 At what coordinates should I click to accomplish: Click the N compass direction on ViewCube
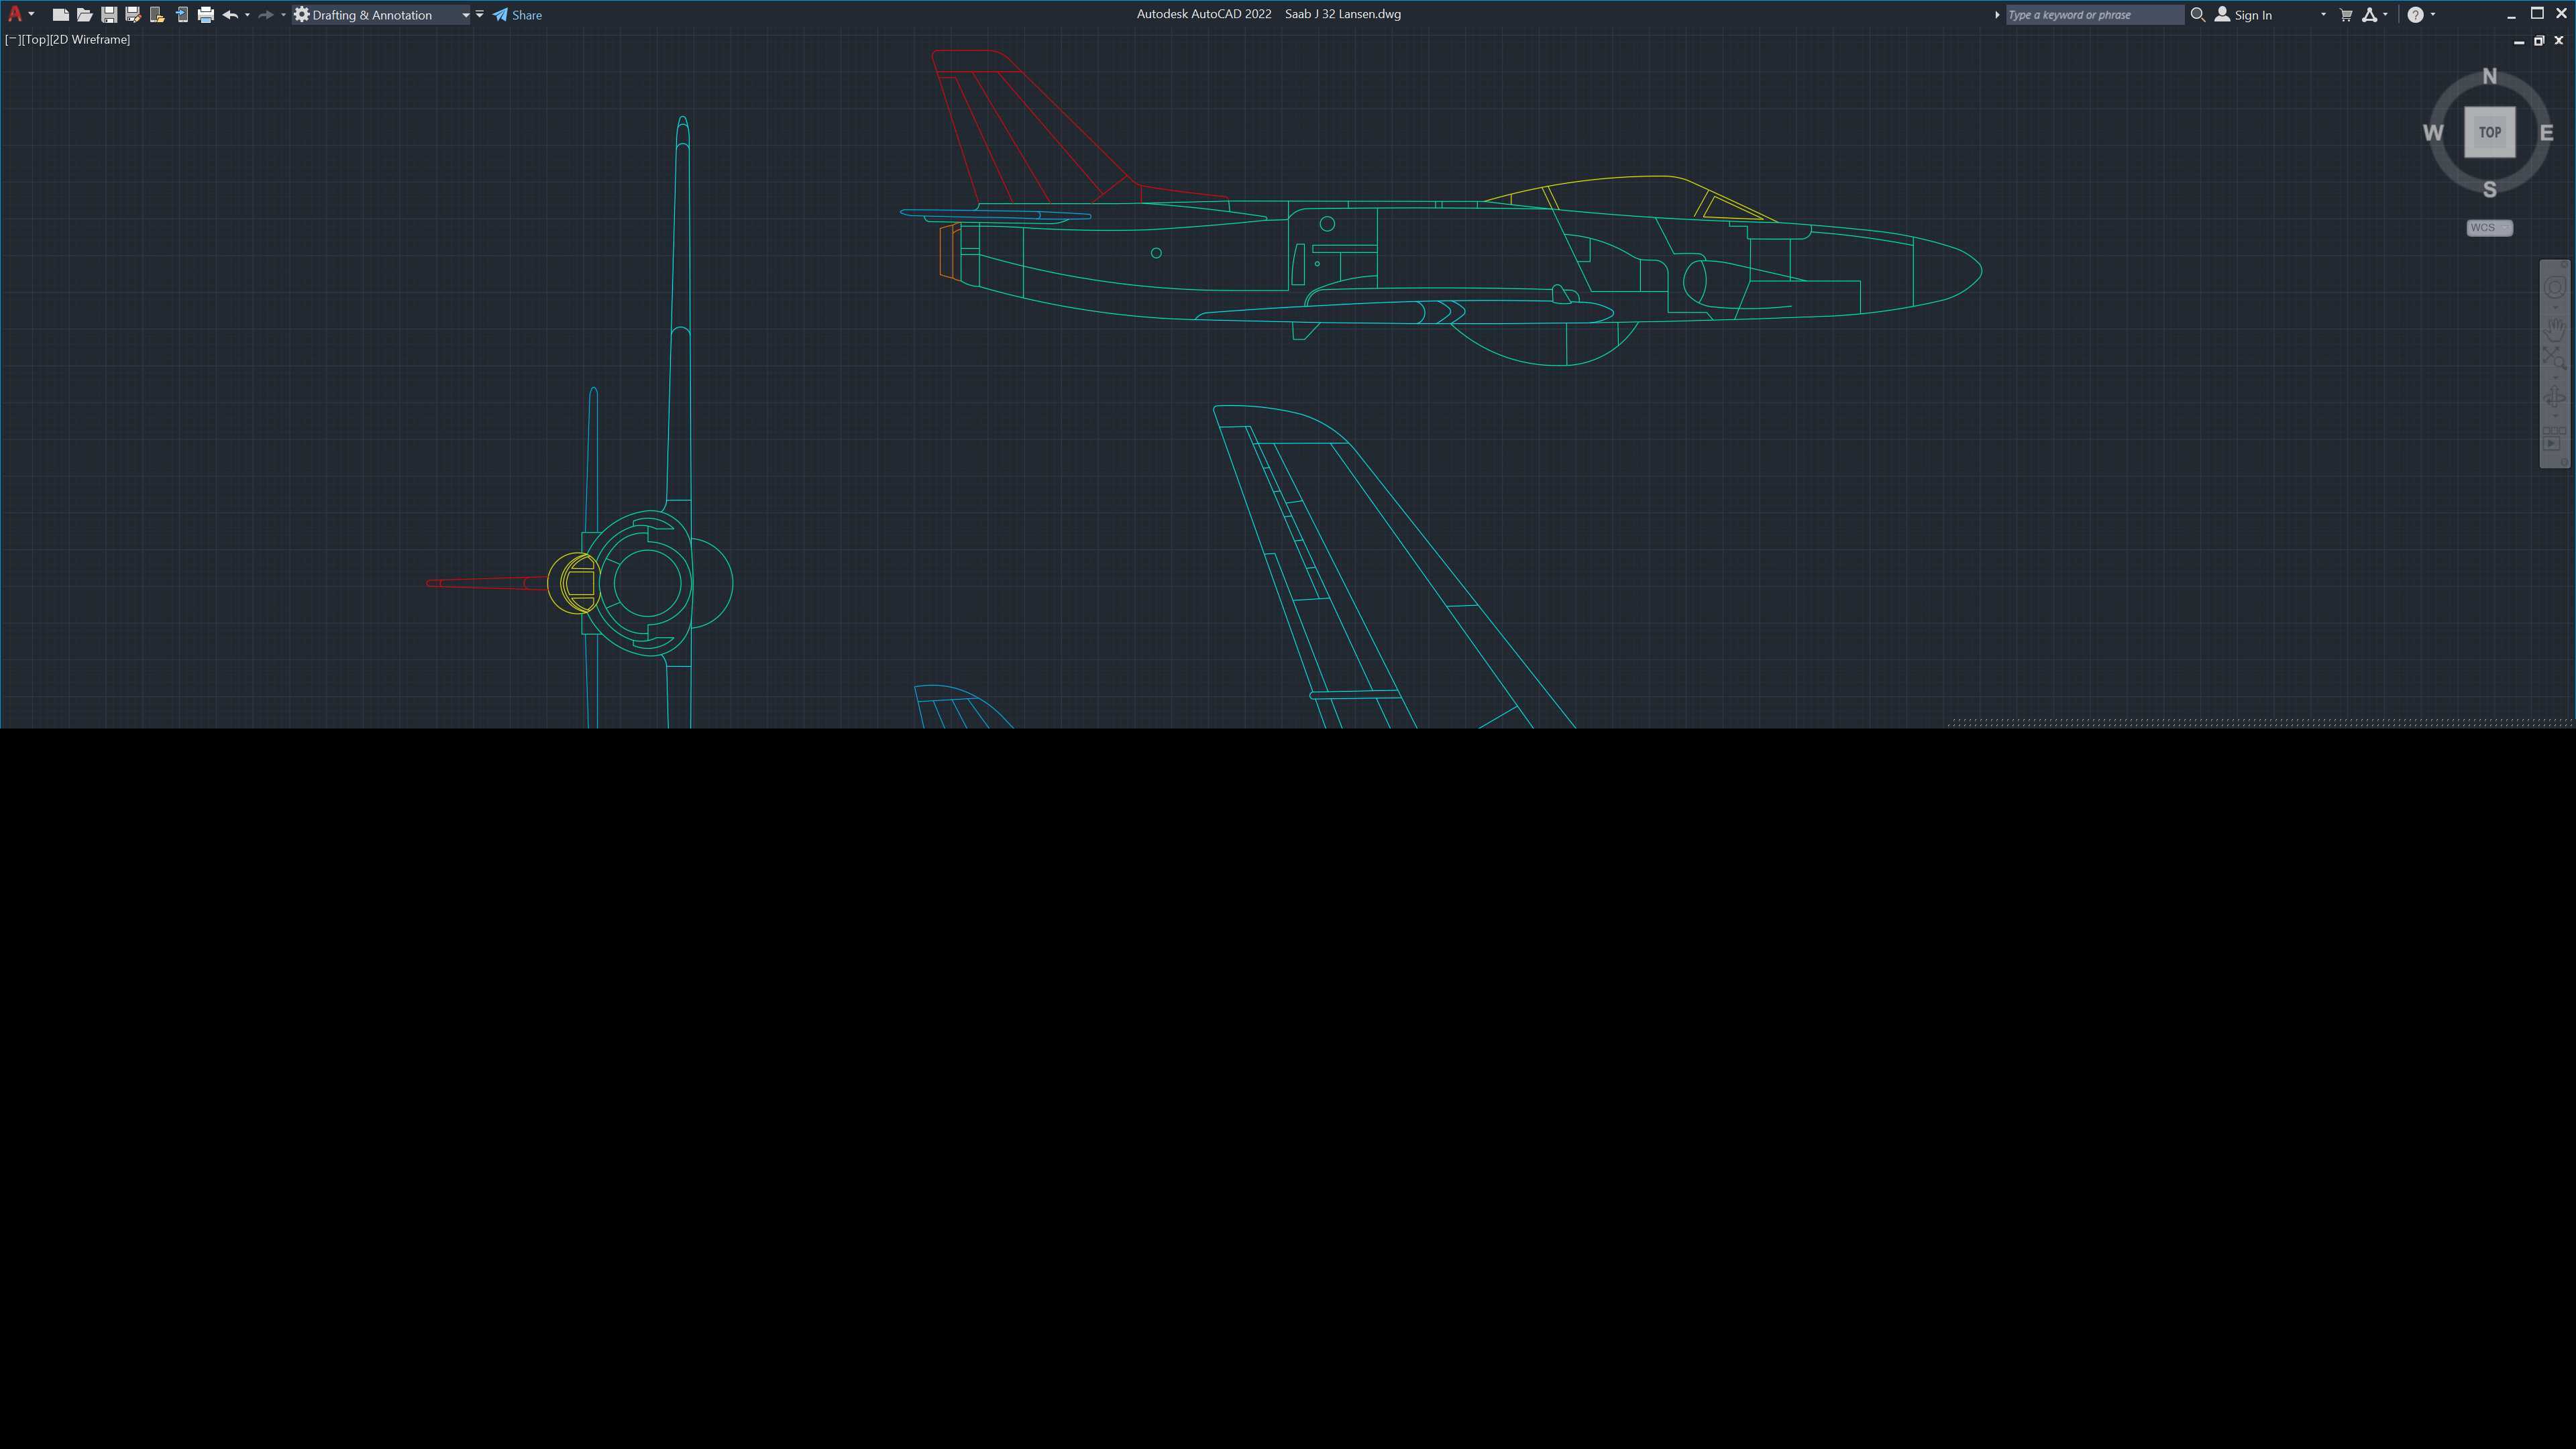coord(2489,76)
